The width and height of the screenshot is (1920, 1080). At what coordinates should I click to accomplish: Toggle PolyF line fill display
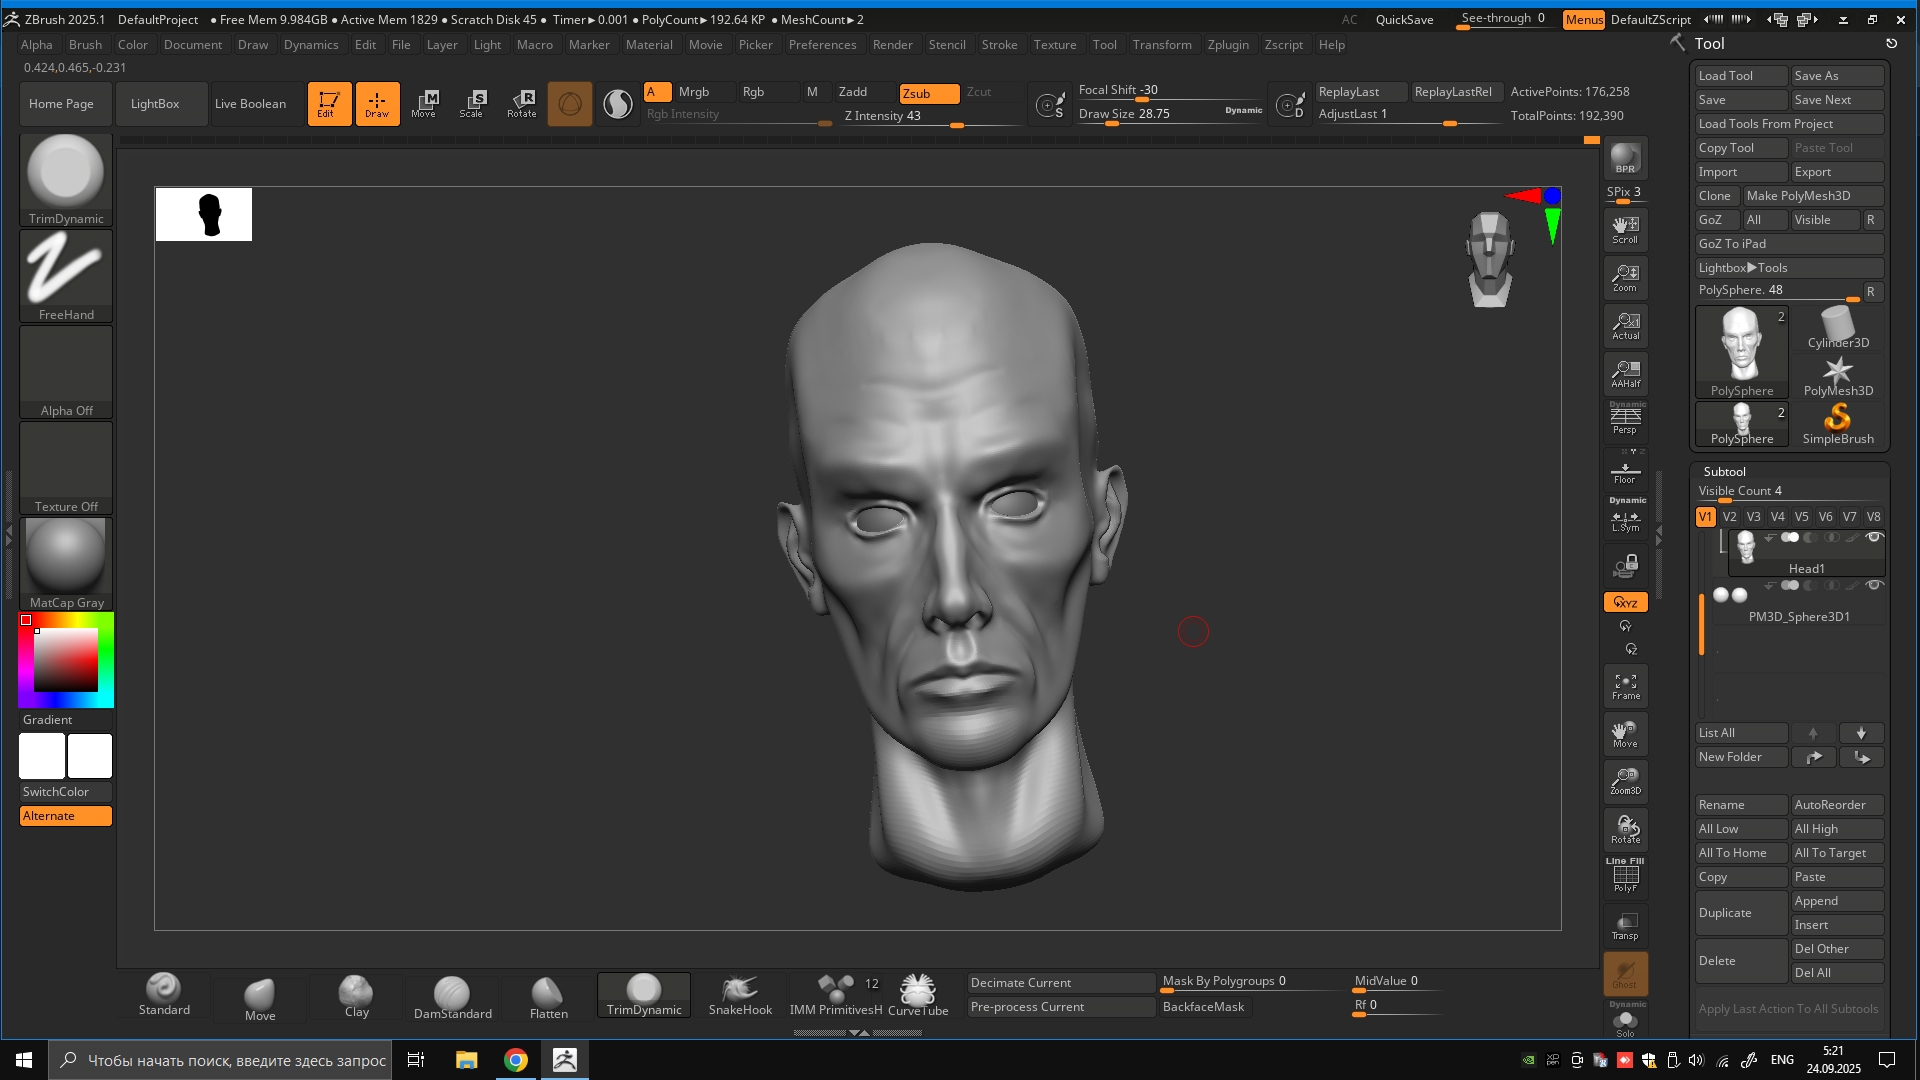point(1625,877)
